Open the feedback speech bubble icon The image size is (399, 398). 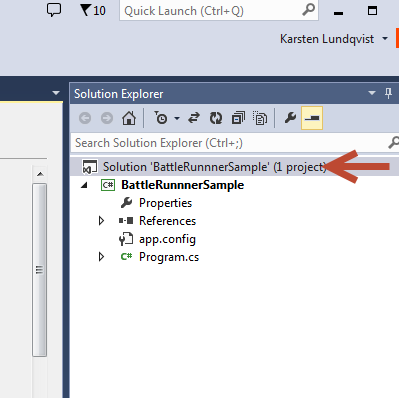tap(54, 10)
